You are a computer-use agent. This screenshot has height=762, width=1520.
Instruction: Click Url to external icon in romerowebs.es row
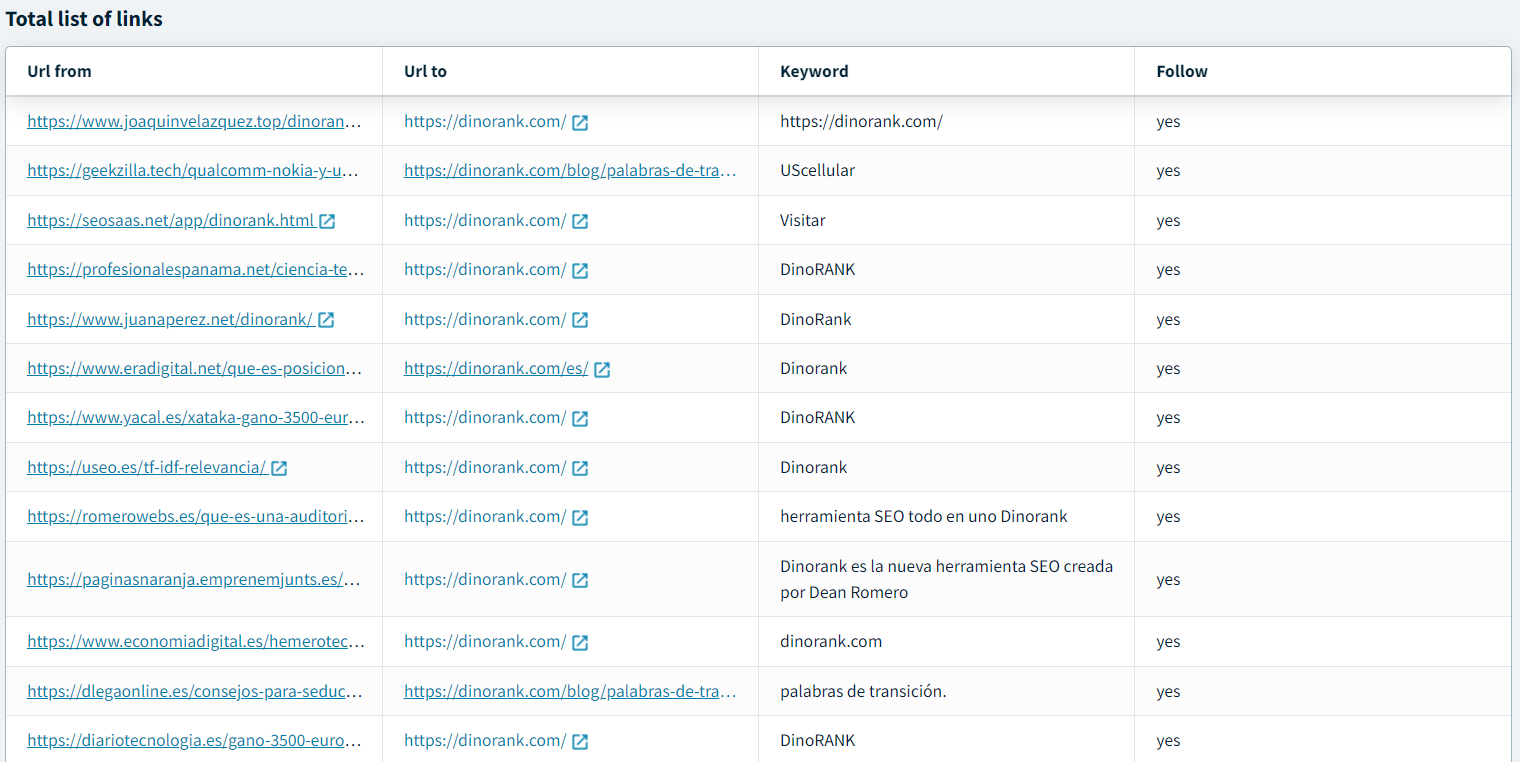pyautogui.click(x=580, y=517)
